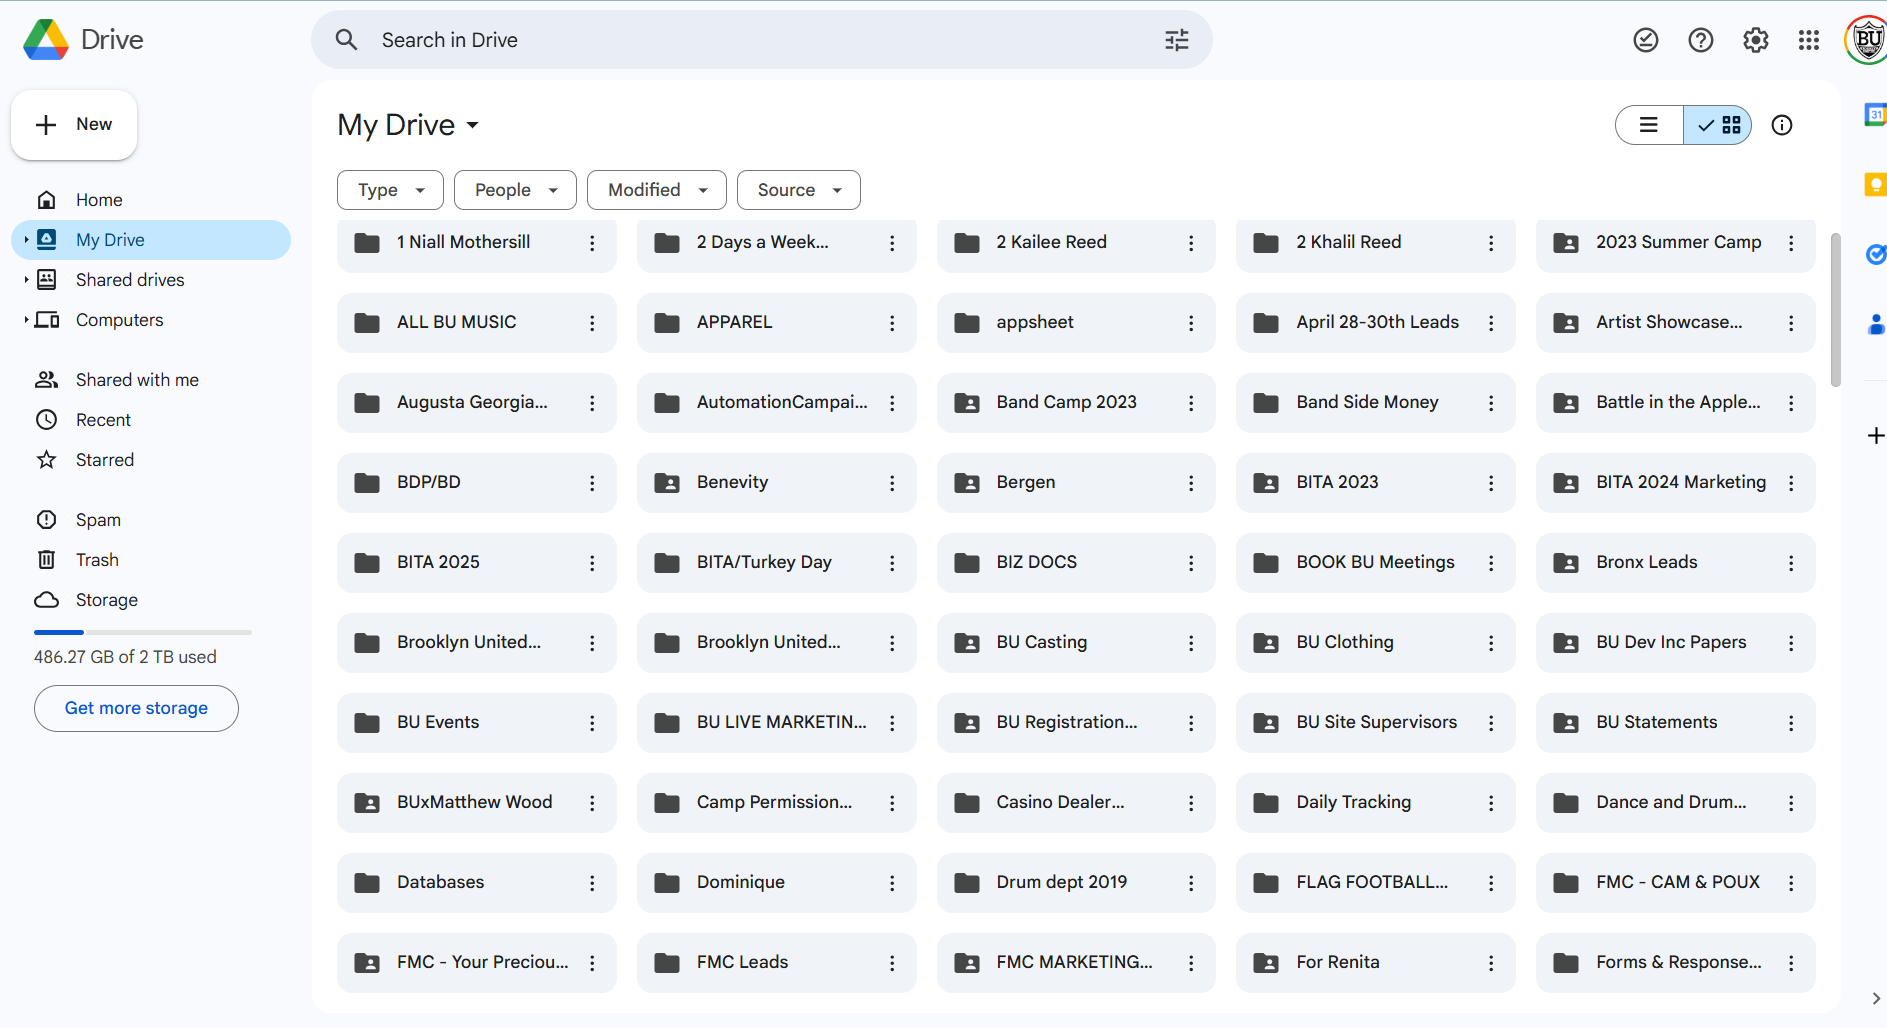The image size is (1887, 1028).
Task: Open more actions for BIZ DOCS folder
Action: [x=1191, y=563]
